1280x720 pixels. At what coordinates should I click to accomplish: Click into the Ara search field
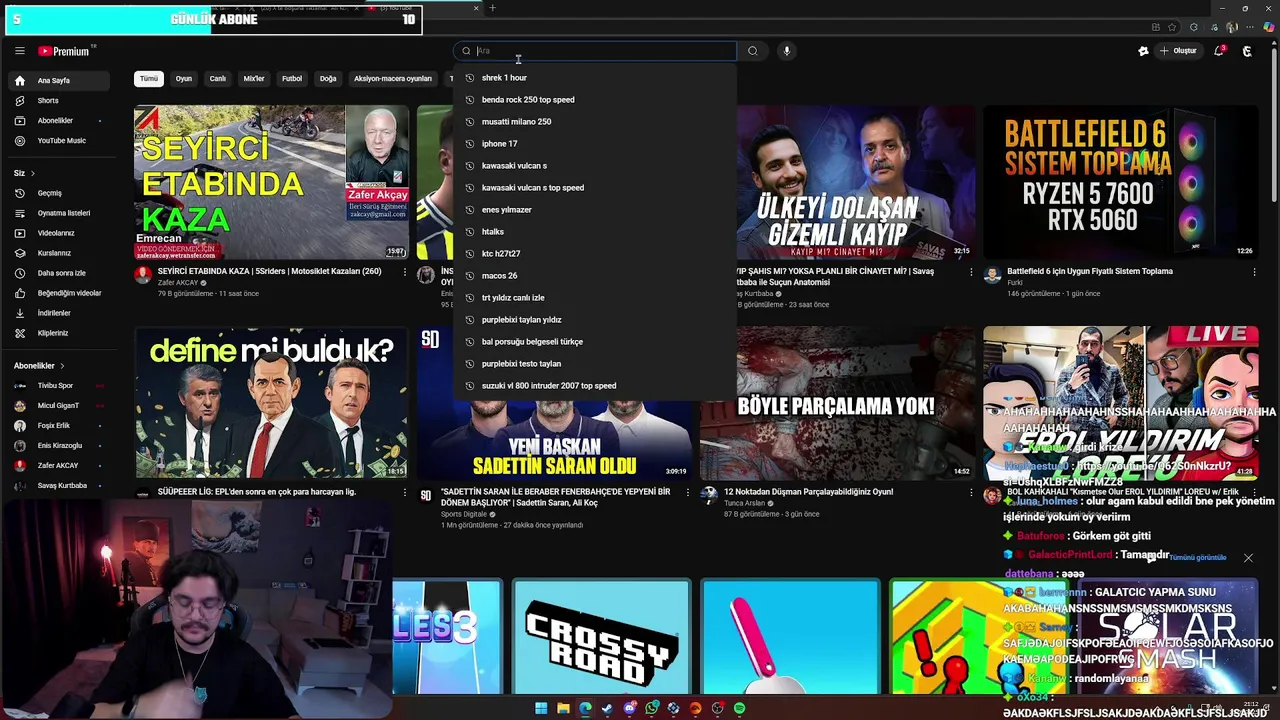pos(595,51)
